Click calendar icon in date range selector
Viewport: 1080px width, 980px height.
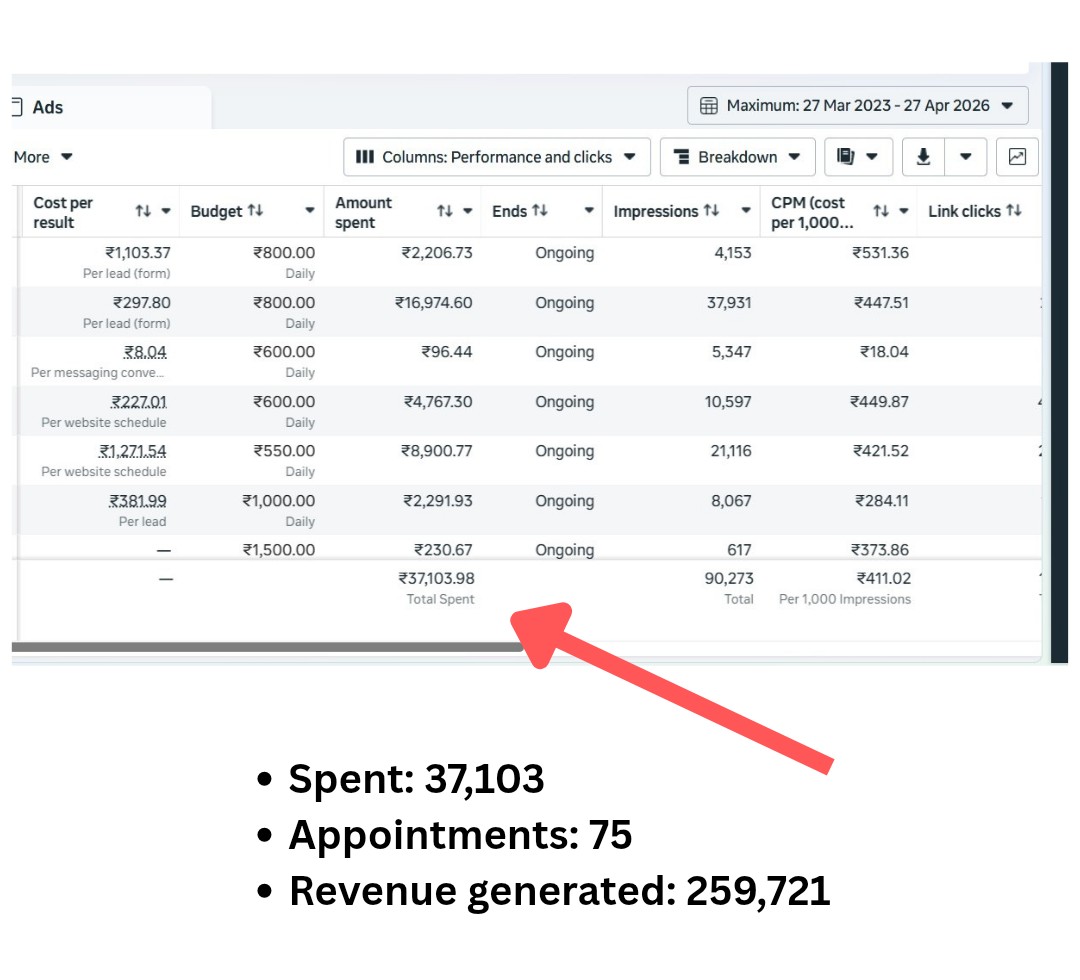[x=708, y=106]
